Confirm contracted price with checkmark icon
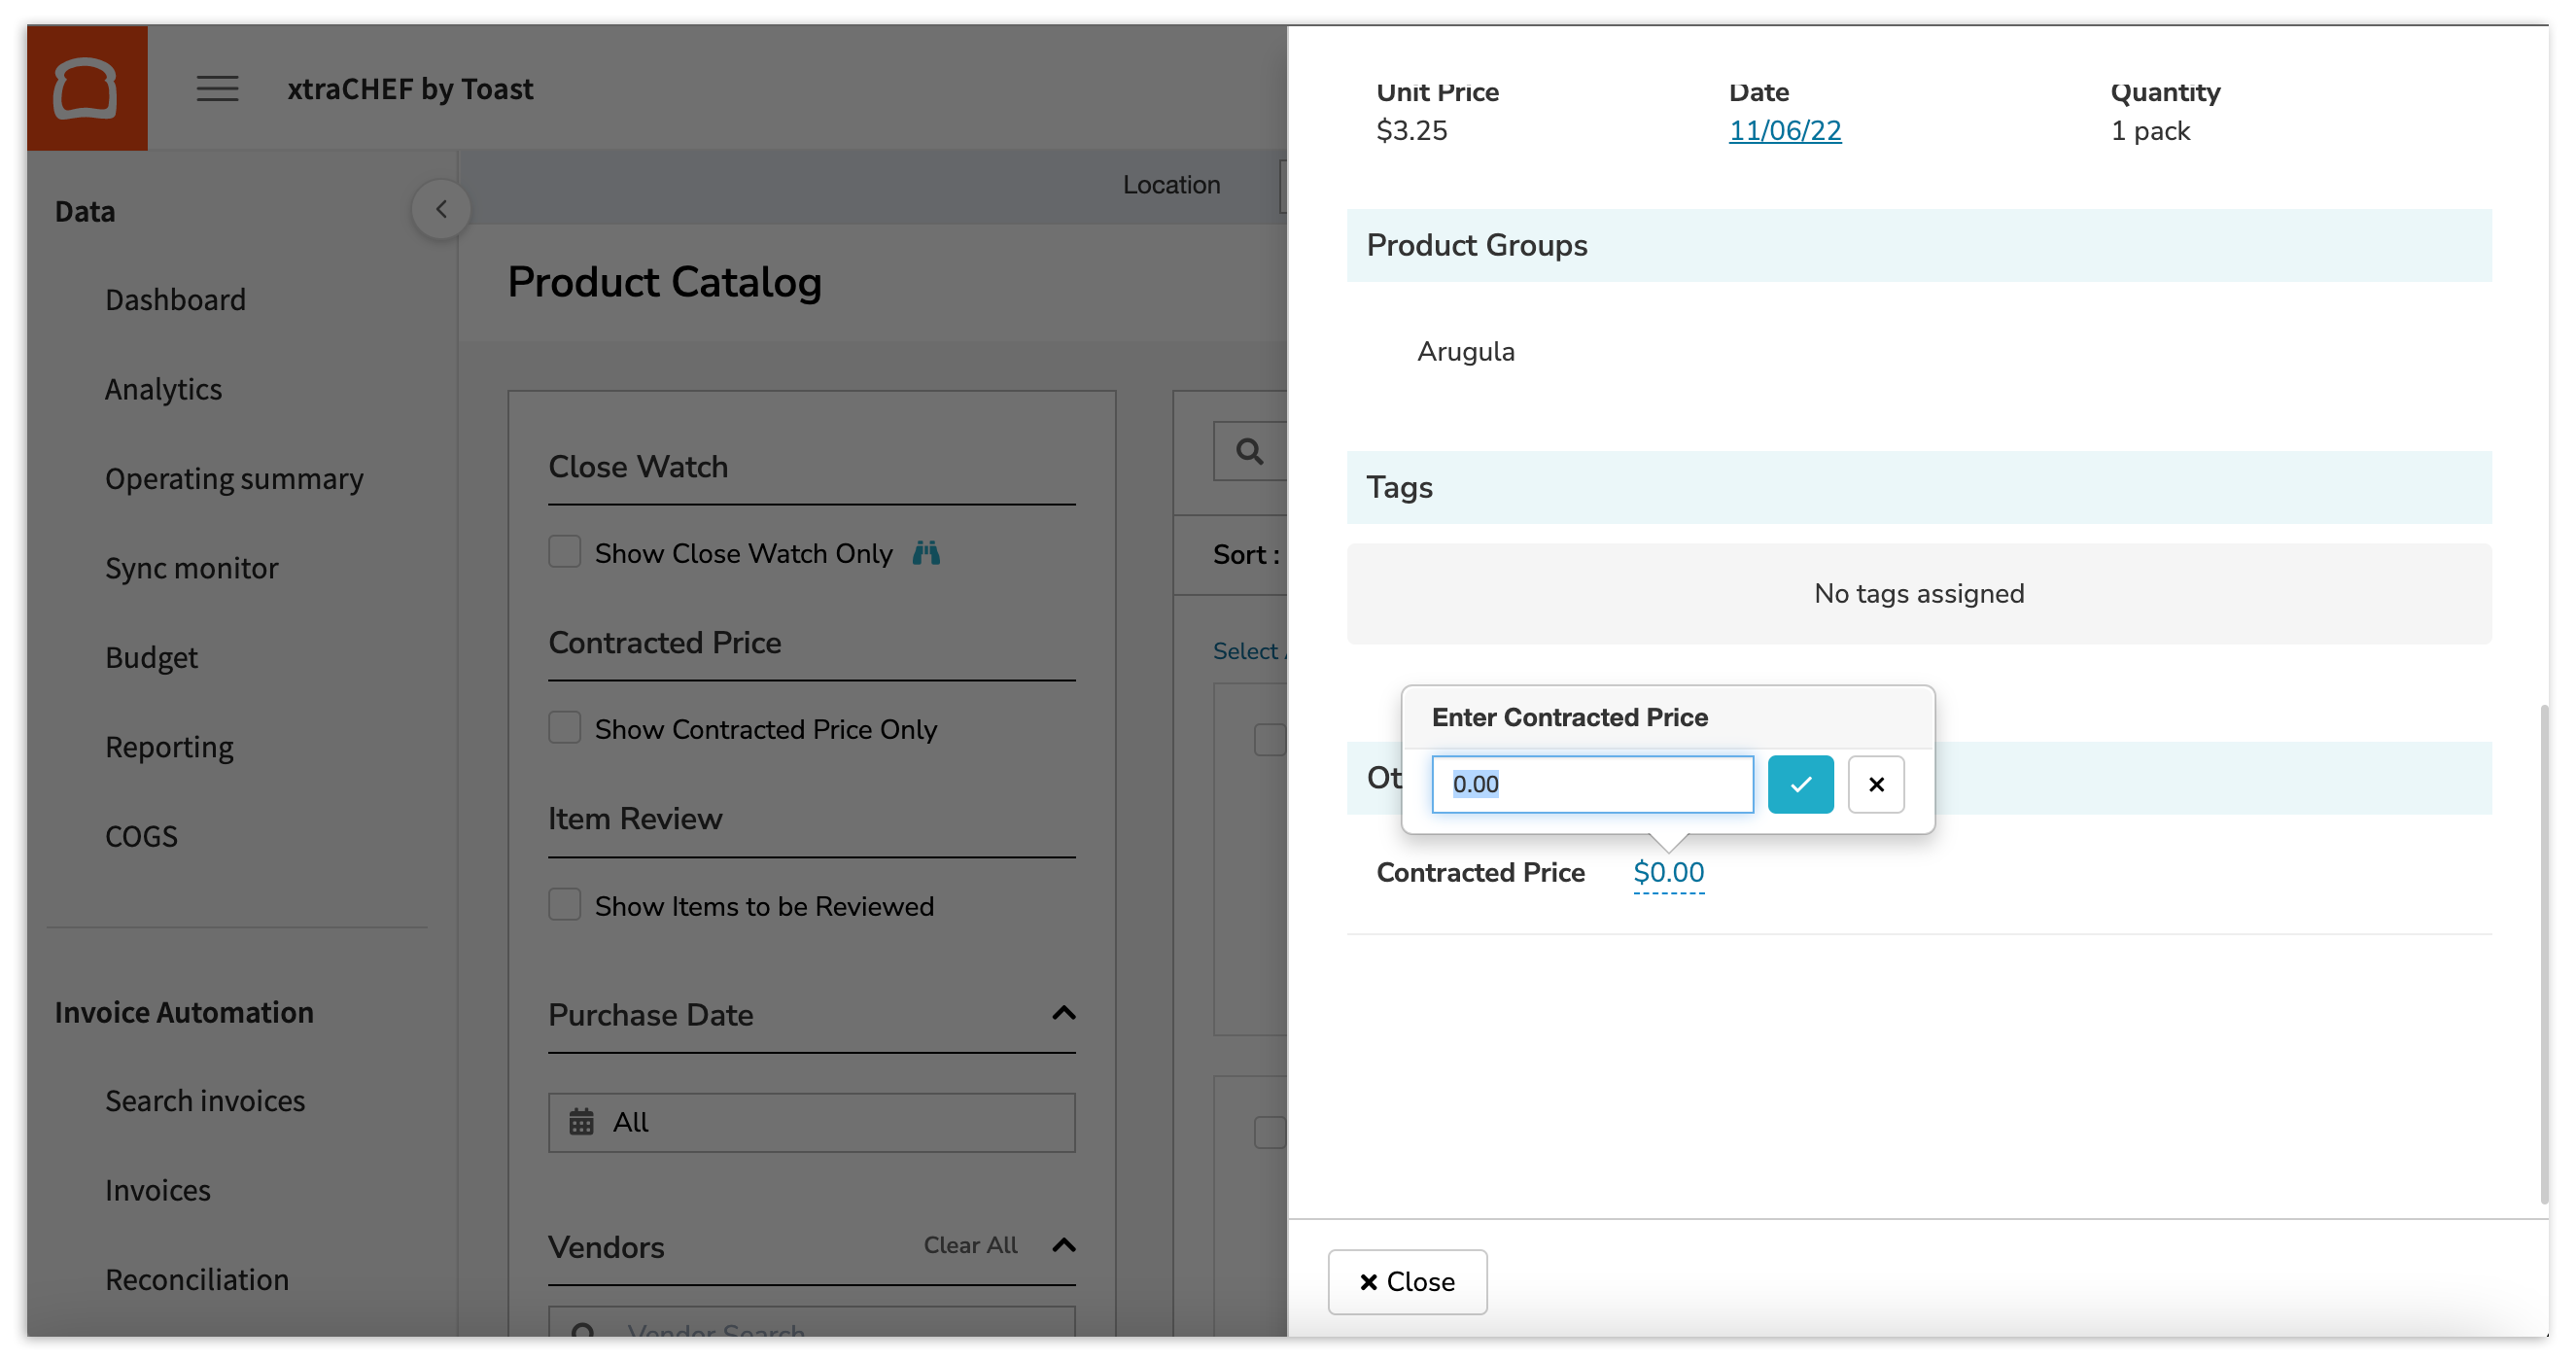The image size is (2576, 1361). pyautogui.click(x=1800, y=785)
